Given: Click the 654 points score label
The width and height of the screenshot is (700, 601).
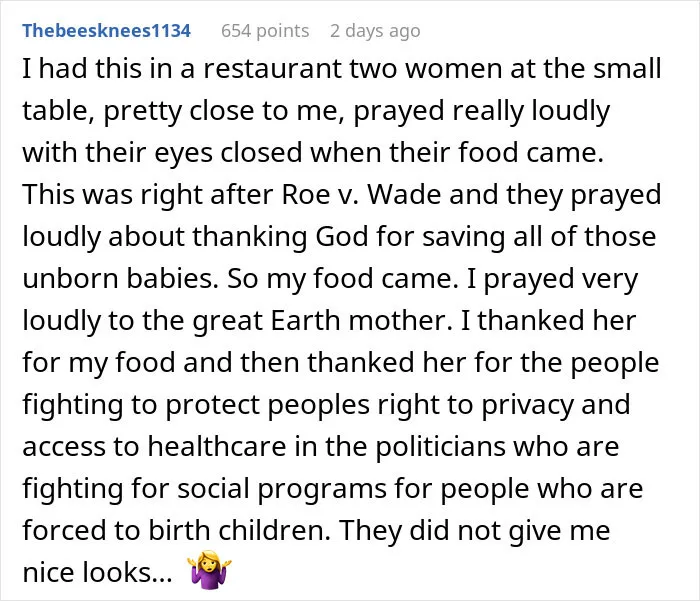Looking at the screenshot, I should [x=265, y=31].
